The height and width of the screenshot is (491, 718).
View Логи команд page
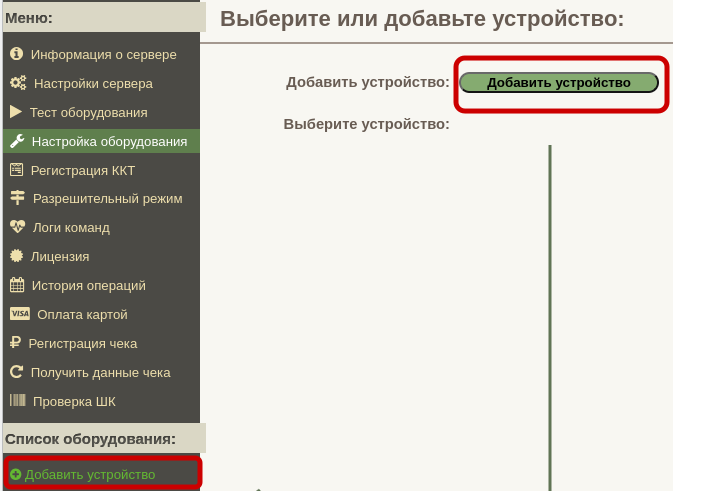pos(71,228)
